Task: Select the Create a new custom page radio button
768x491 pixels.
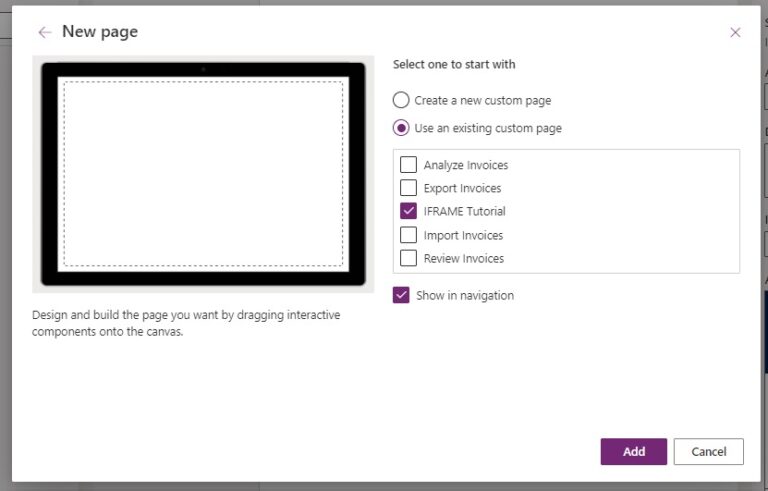Action: coord(401,100)
